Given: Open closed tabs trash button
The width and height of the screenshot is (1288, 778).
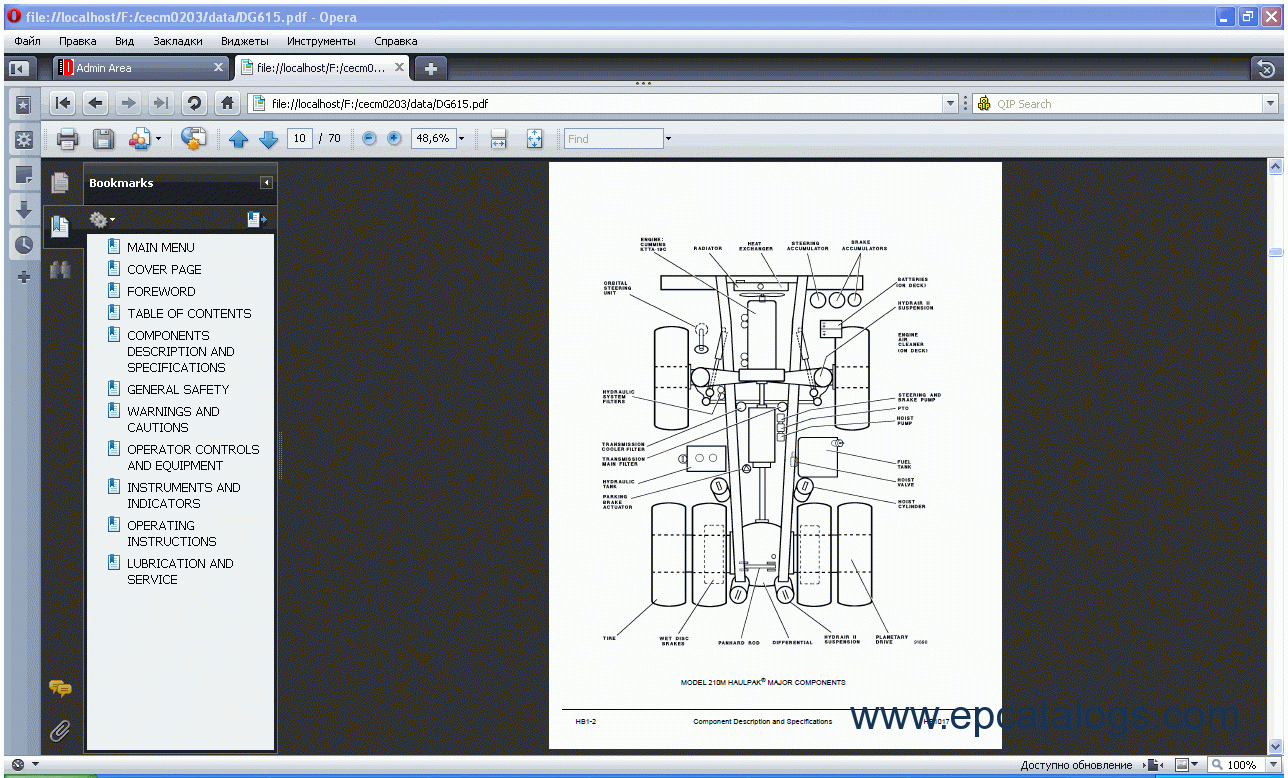Looking at the screenshot, I should pos(1267,68).
